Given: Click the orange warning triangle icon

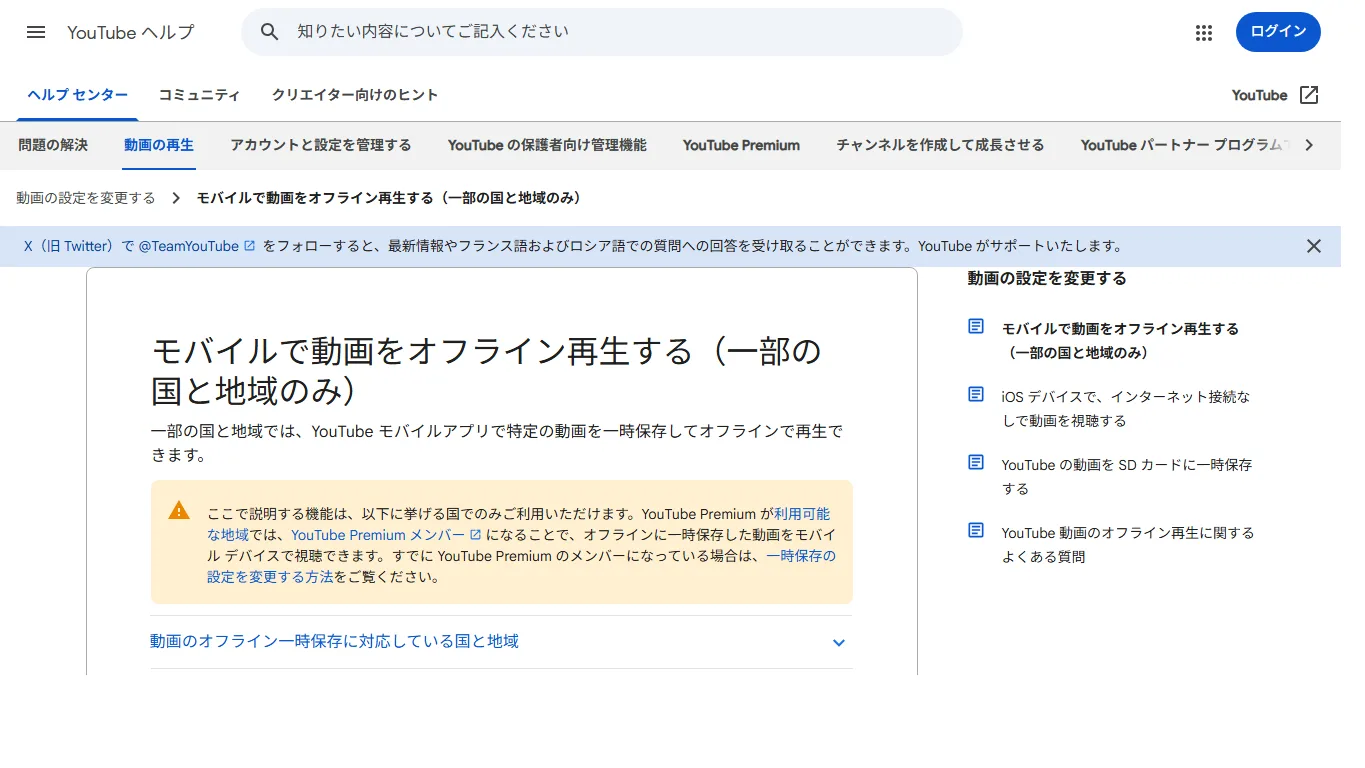Looking at the screenshot, I should 179,511.
